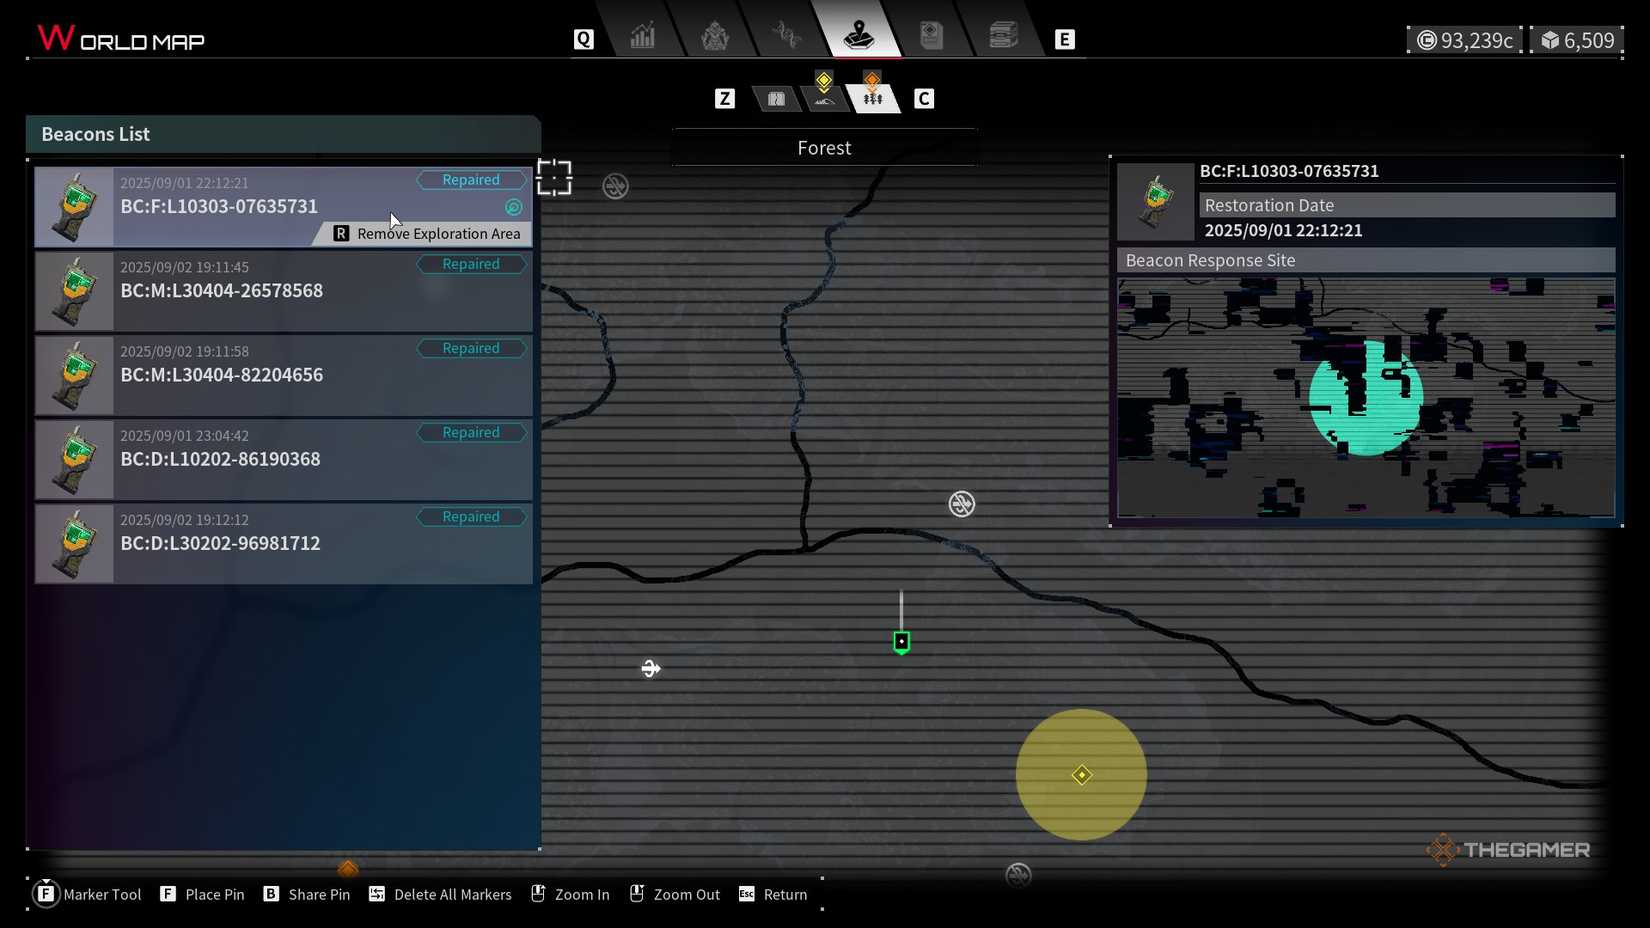Click the yellow exploration area circle
This screenshot has height=928, width=1650.
point(1081,774)
